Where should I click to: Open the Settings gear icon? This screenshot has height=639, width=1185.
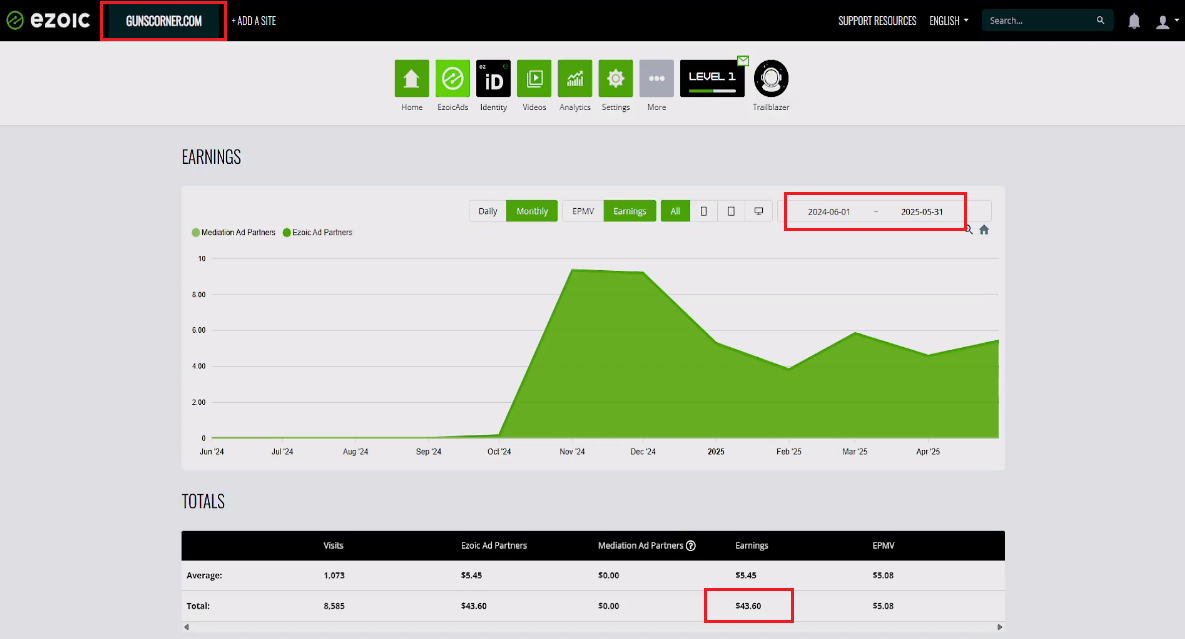coord(616,79)
